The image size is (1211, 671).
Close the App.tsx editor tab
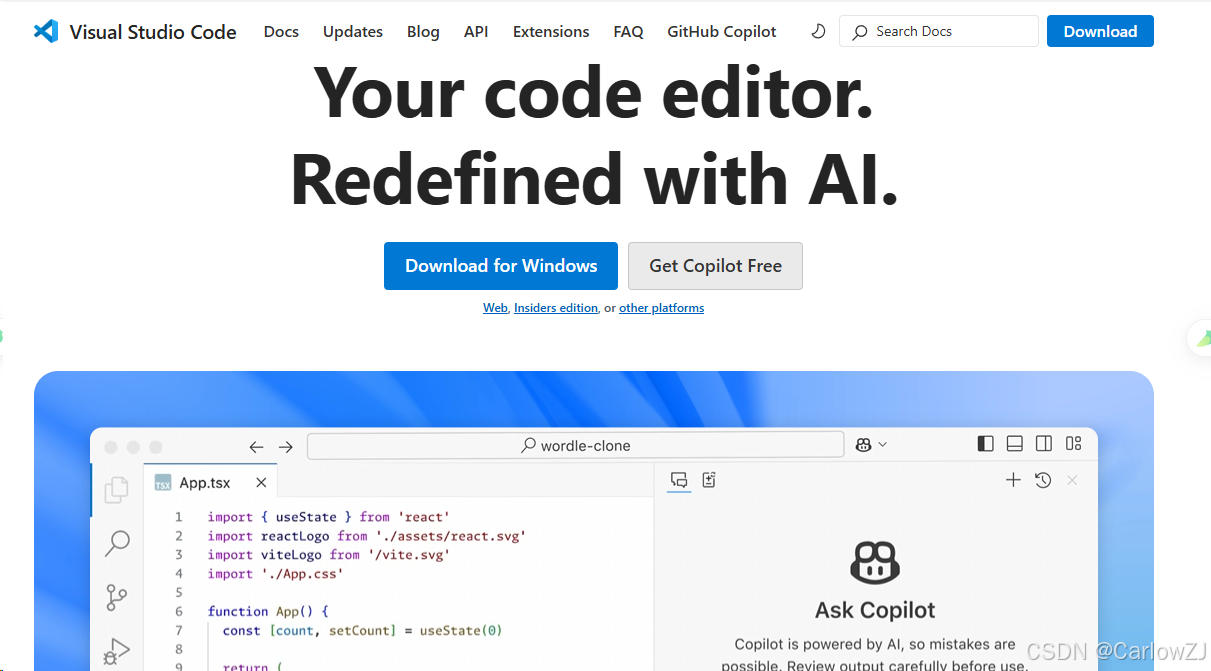261,483
